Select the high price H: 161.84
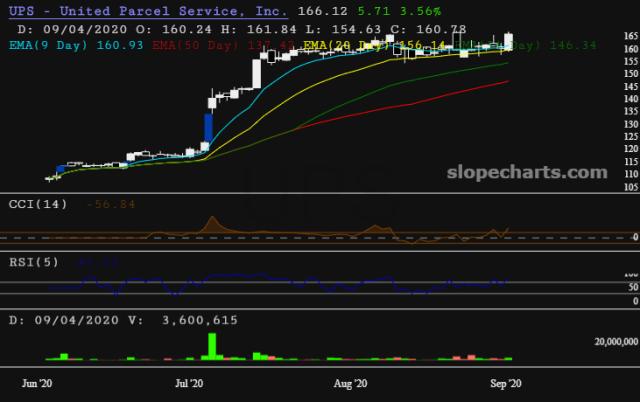640x402 pixels. click(x=259, y=29)
